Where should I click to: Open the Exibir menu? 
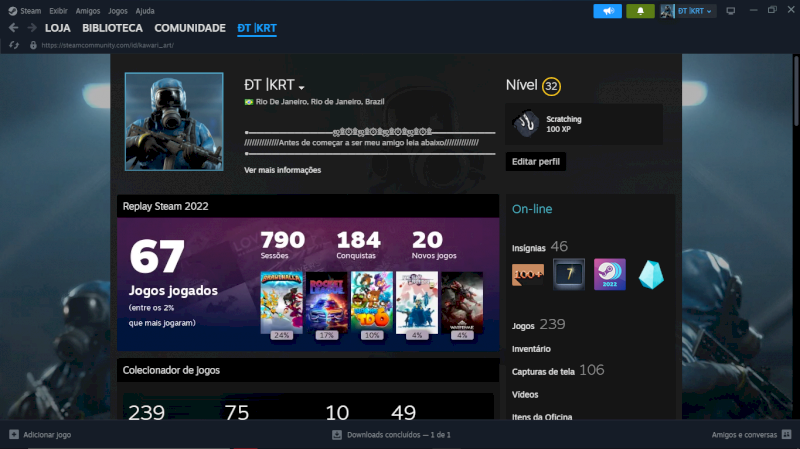[x=58, y=11]
